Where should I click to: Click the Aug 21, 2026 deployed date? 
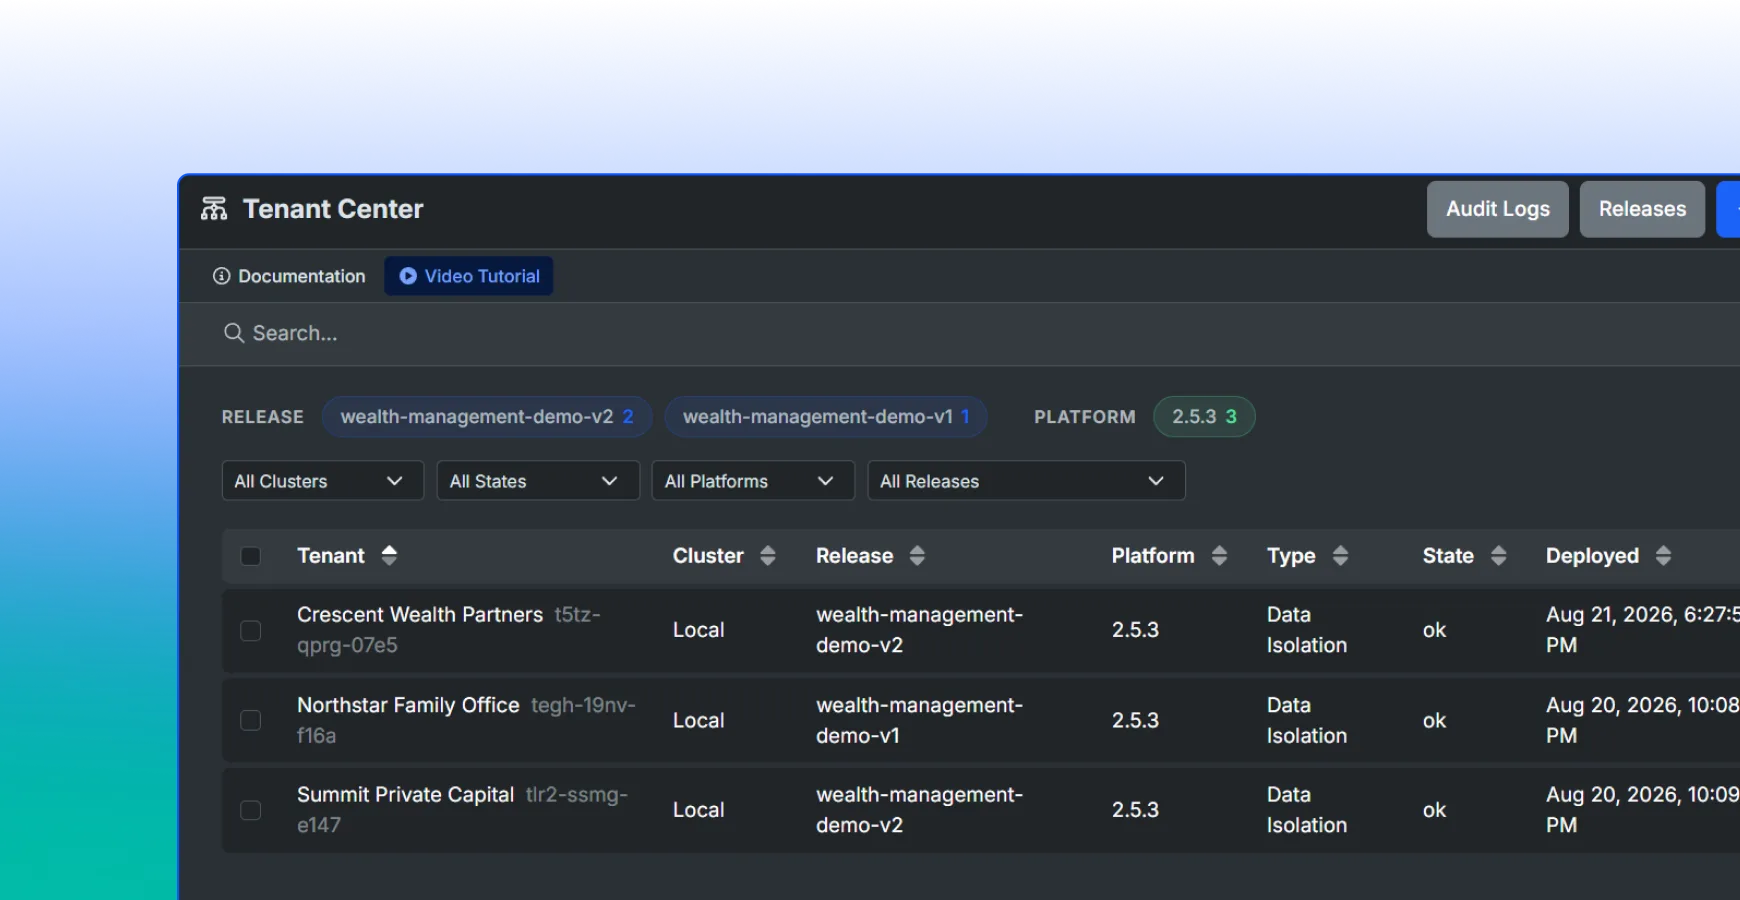coord(1643,630)
